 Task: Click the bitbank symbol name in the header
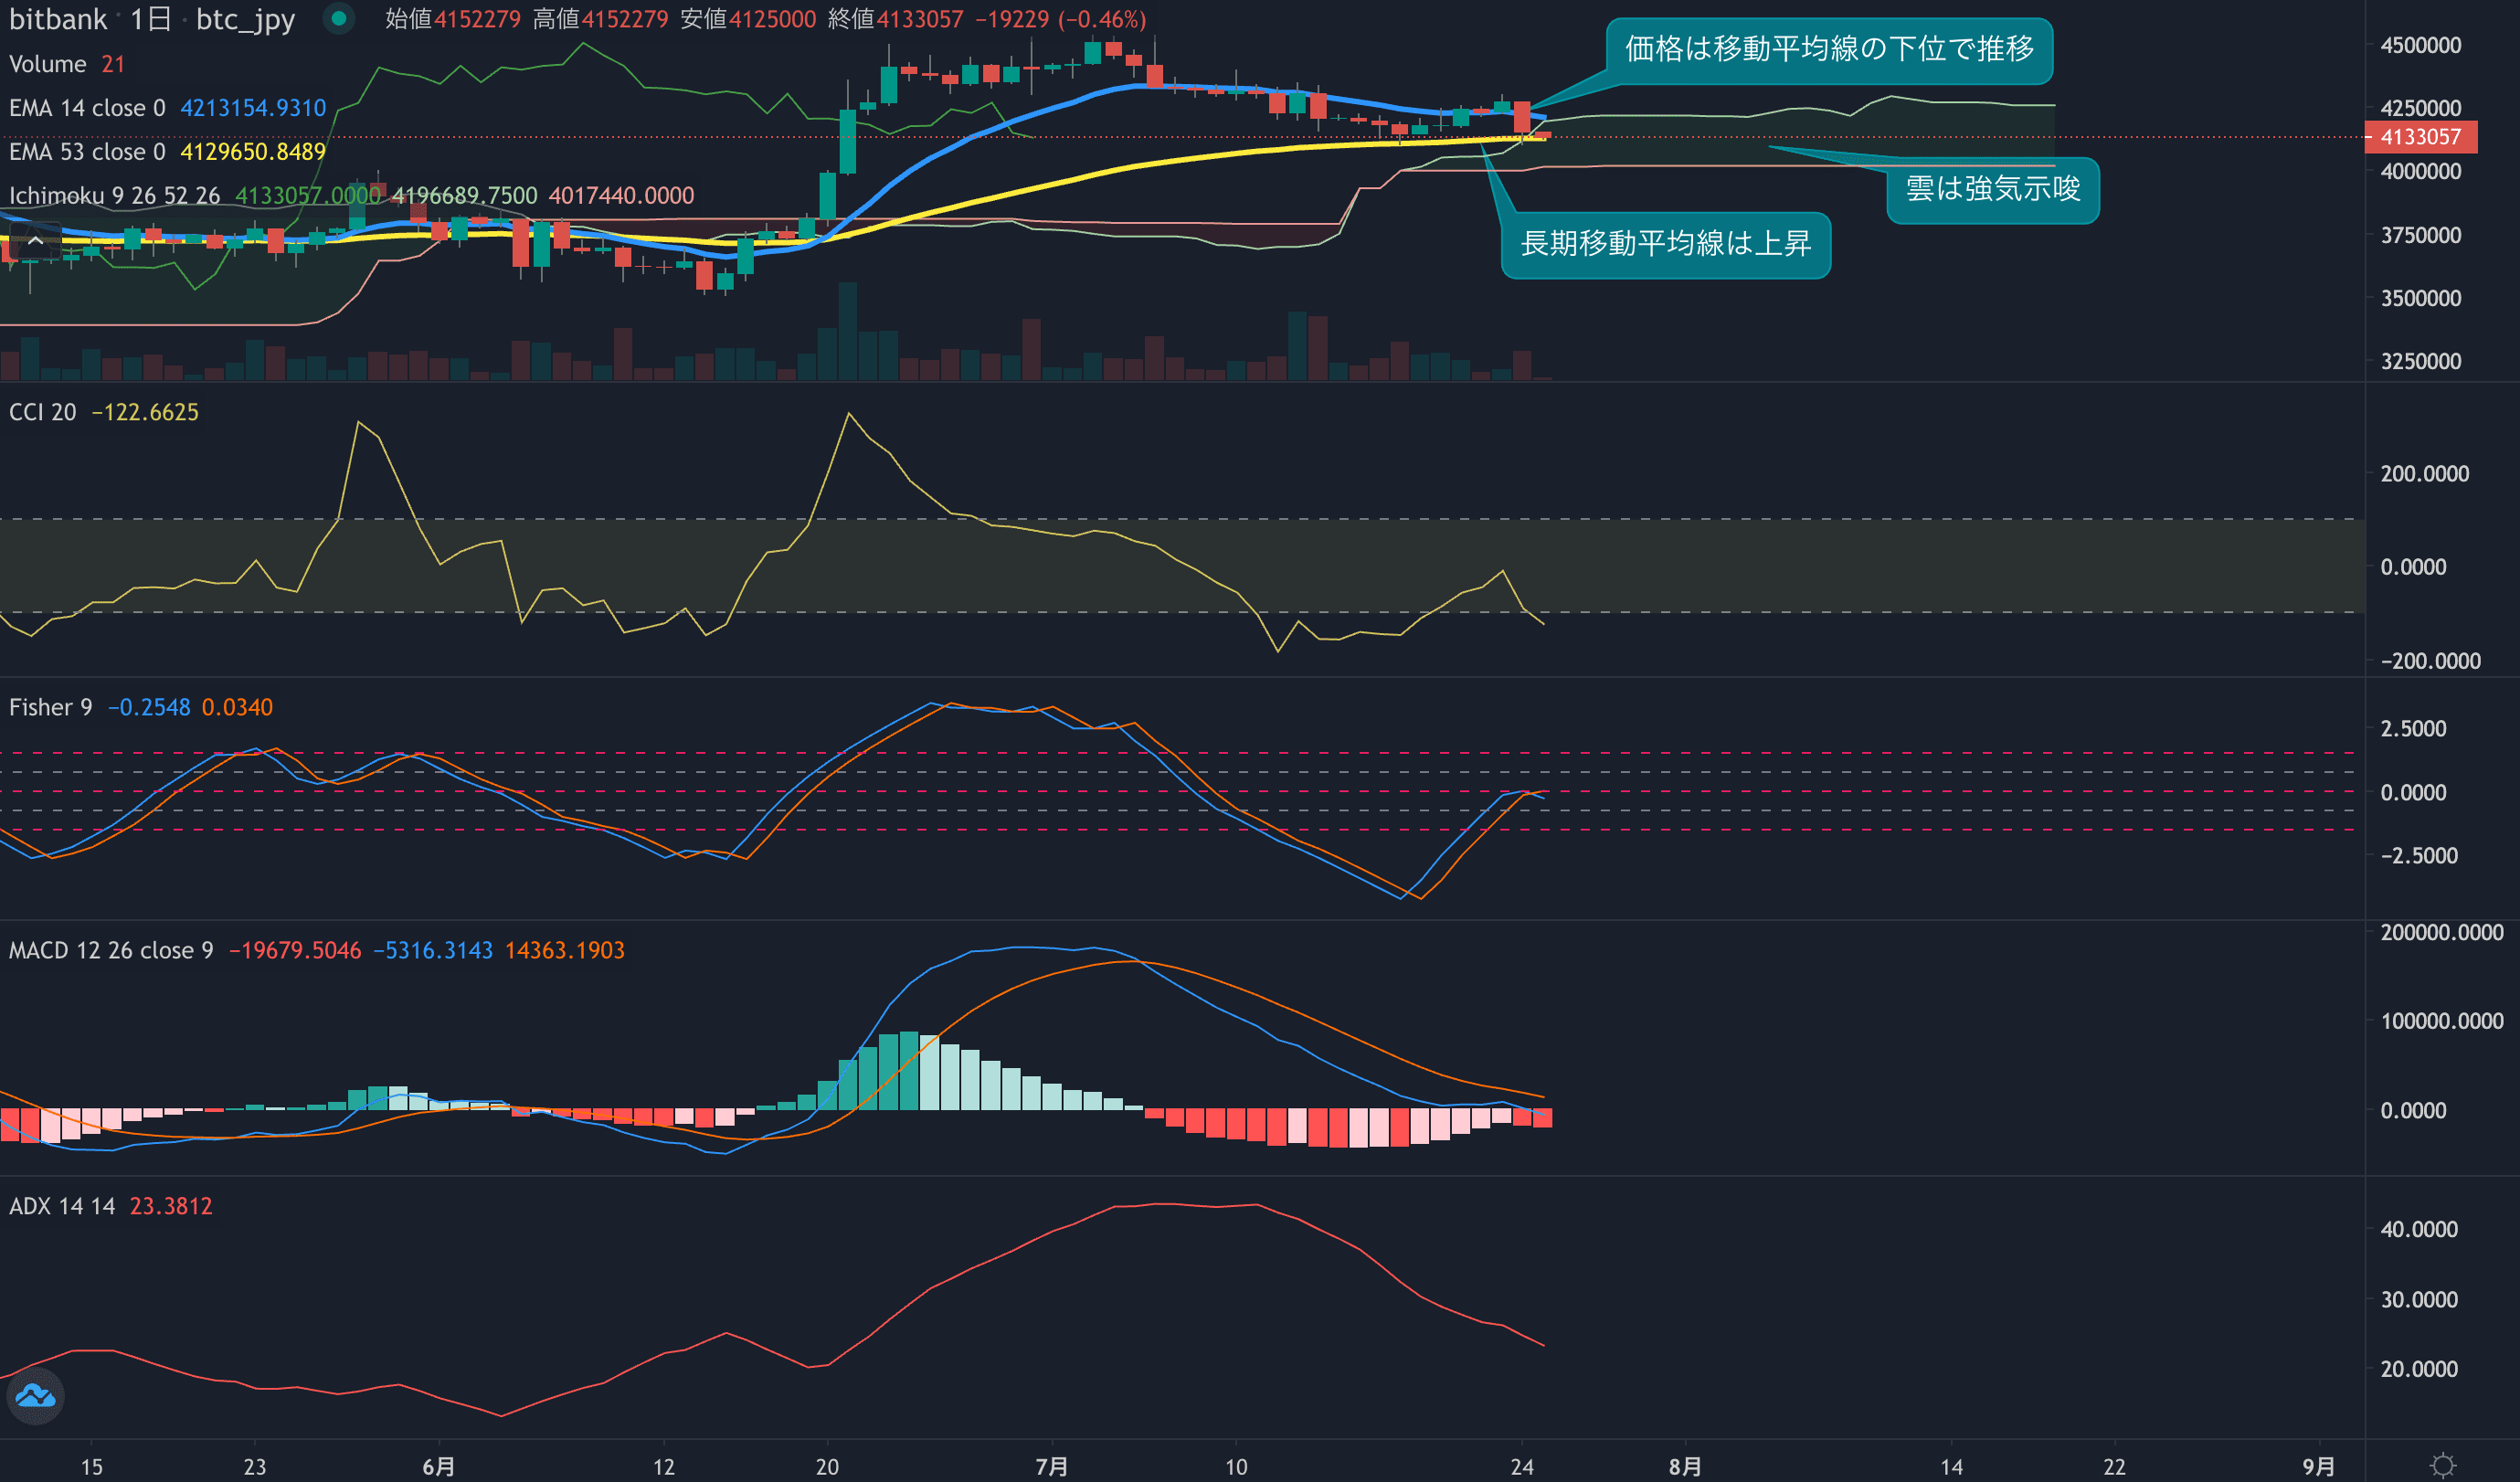tap(57, 19)
